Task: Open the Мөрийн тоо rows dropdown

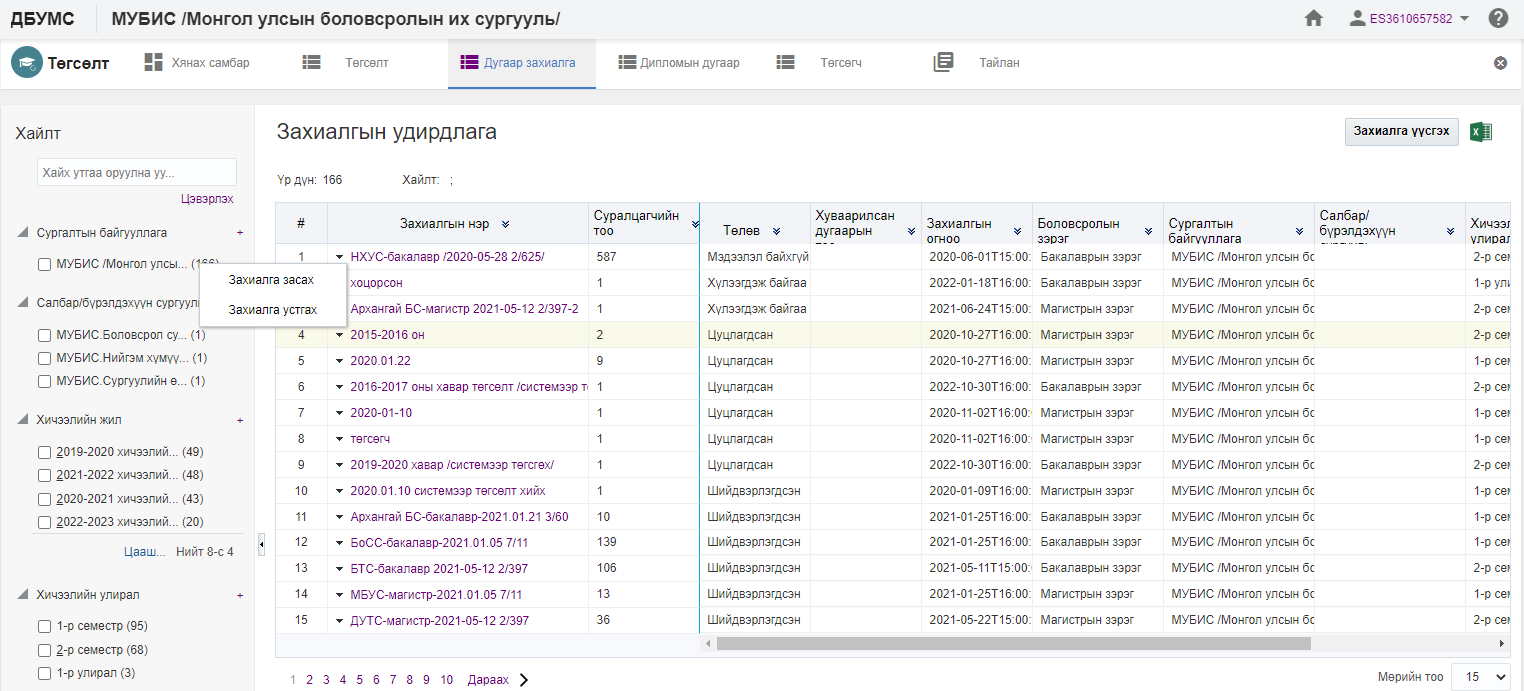Action: click(1481, 677)
